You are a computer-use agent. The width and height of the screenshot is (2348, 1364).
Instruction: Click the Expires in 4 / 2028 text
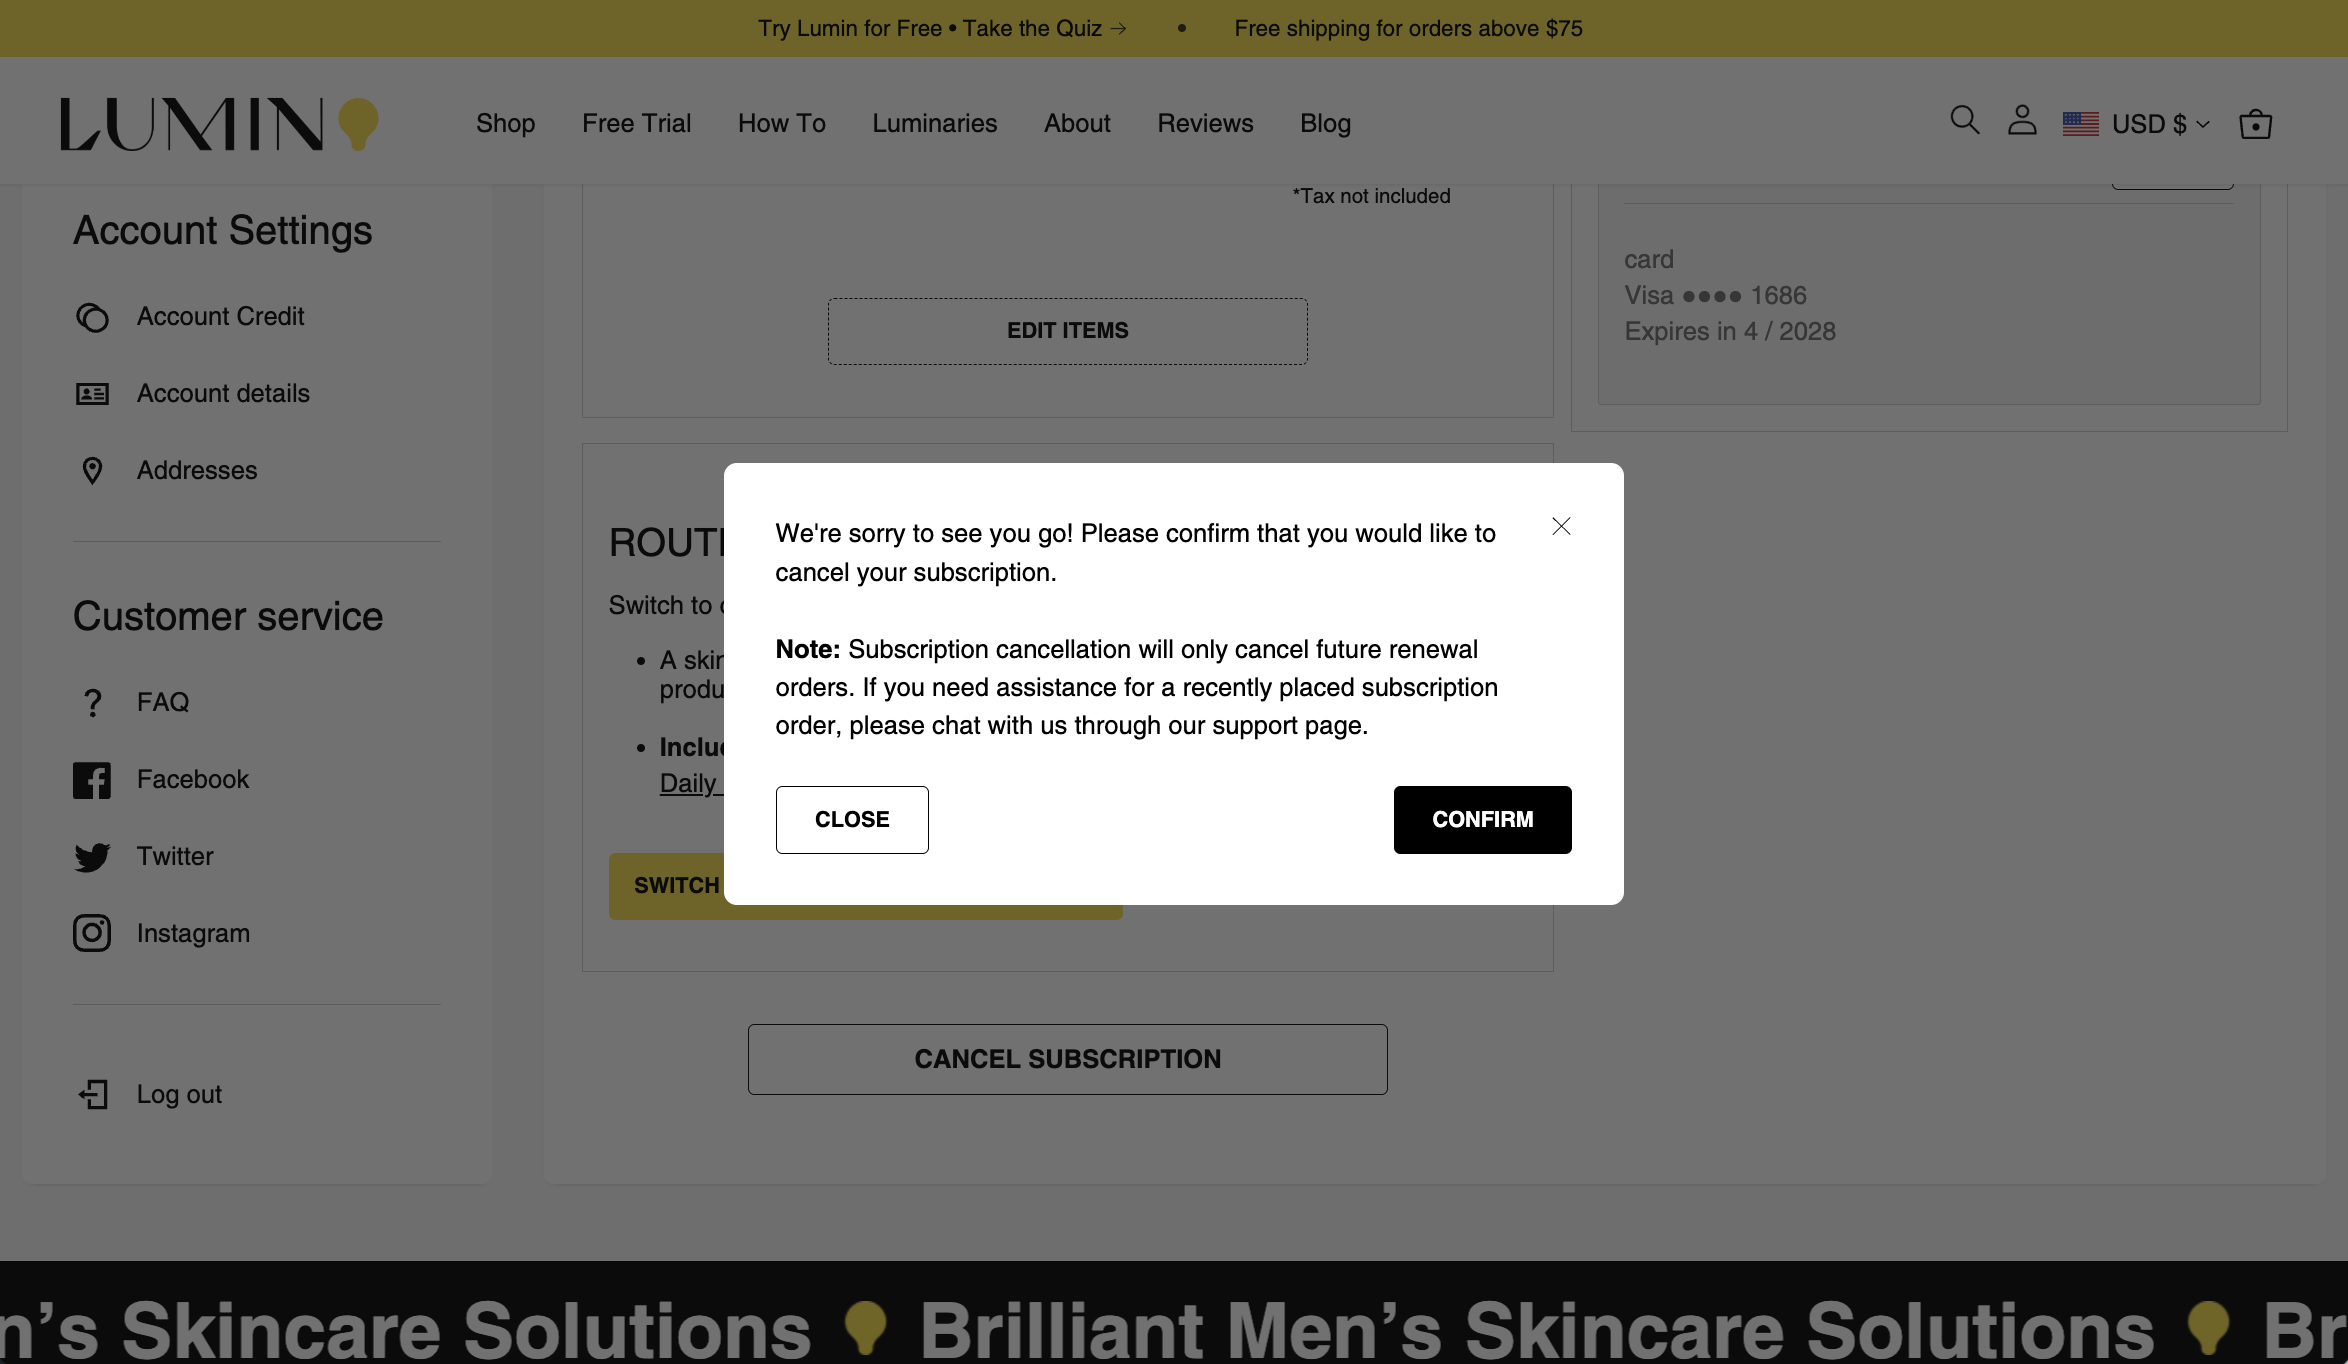point(1730,332)
